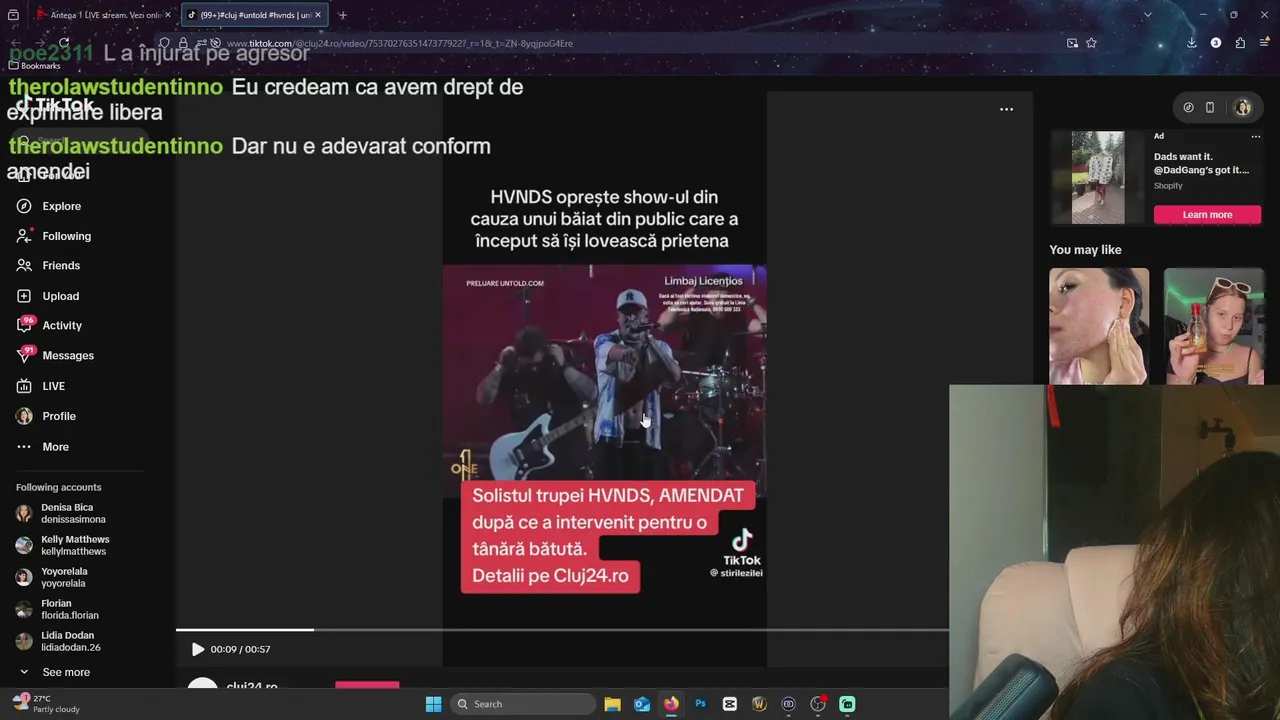
Task: Open the first You may like video
Action: [1099, 326]
